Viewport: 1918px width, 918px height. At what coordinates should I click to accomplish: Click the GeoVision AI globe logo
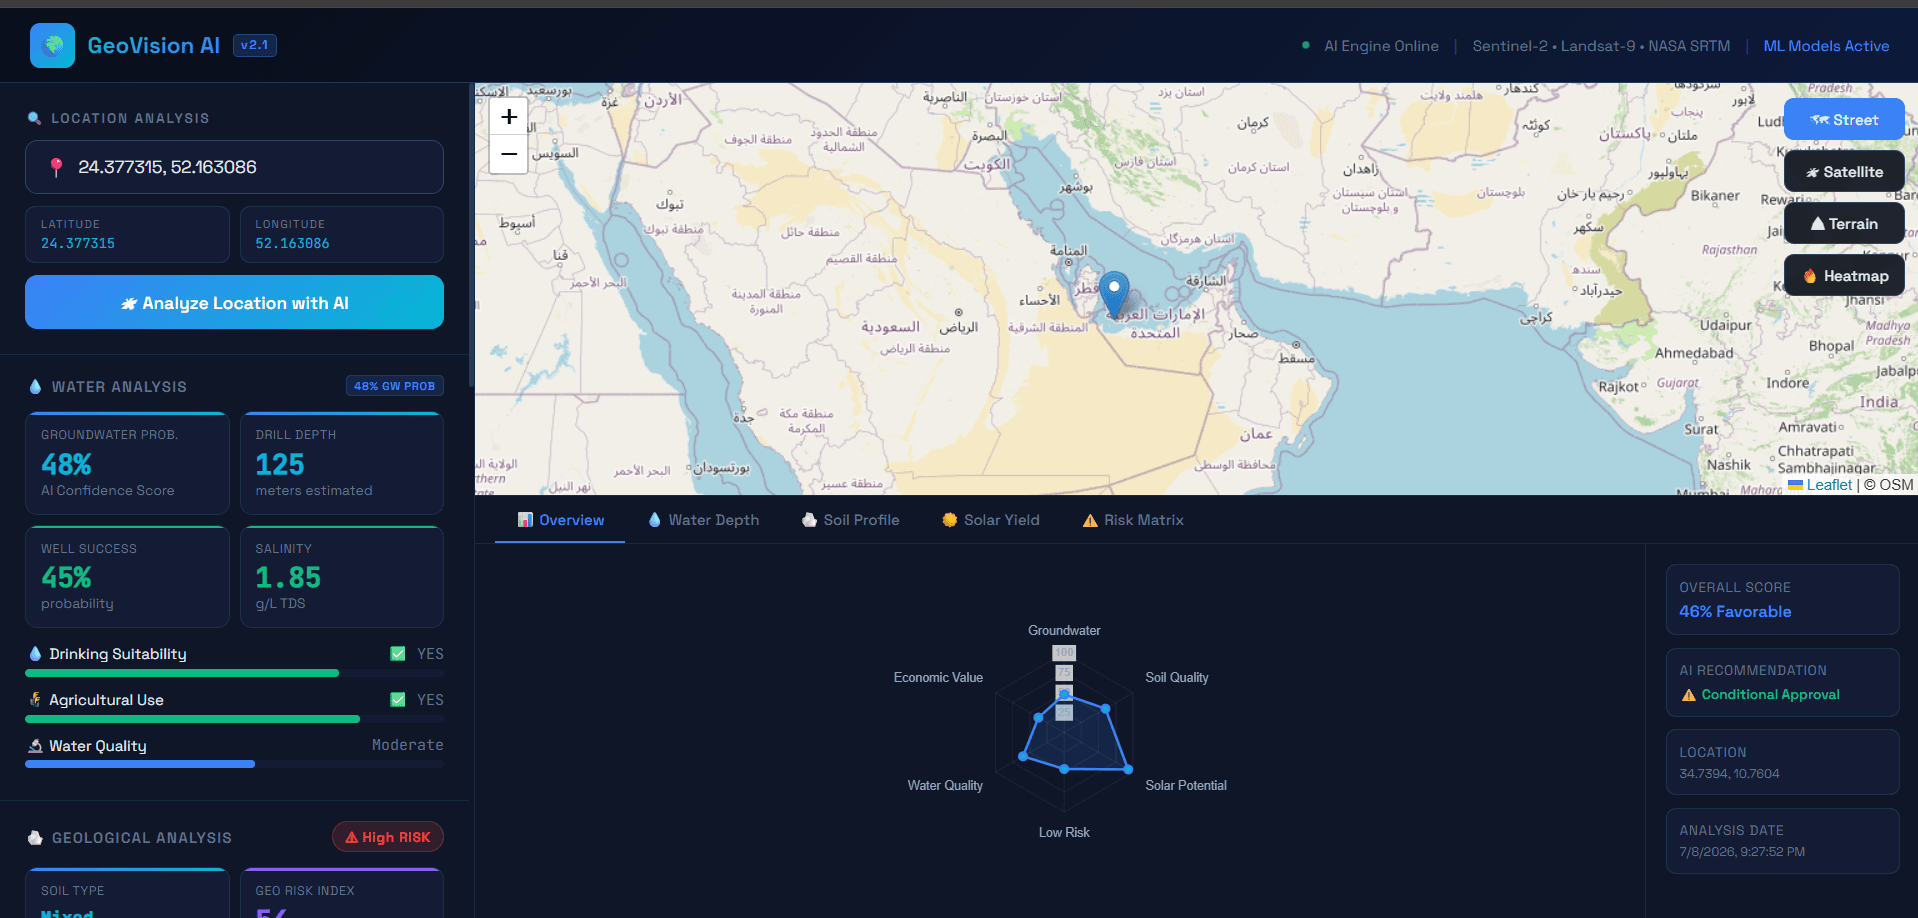52,45
